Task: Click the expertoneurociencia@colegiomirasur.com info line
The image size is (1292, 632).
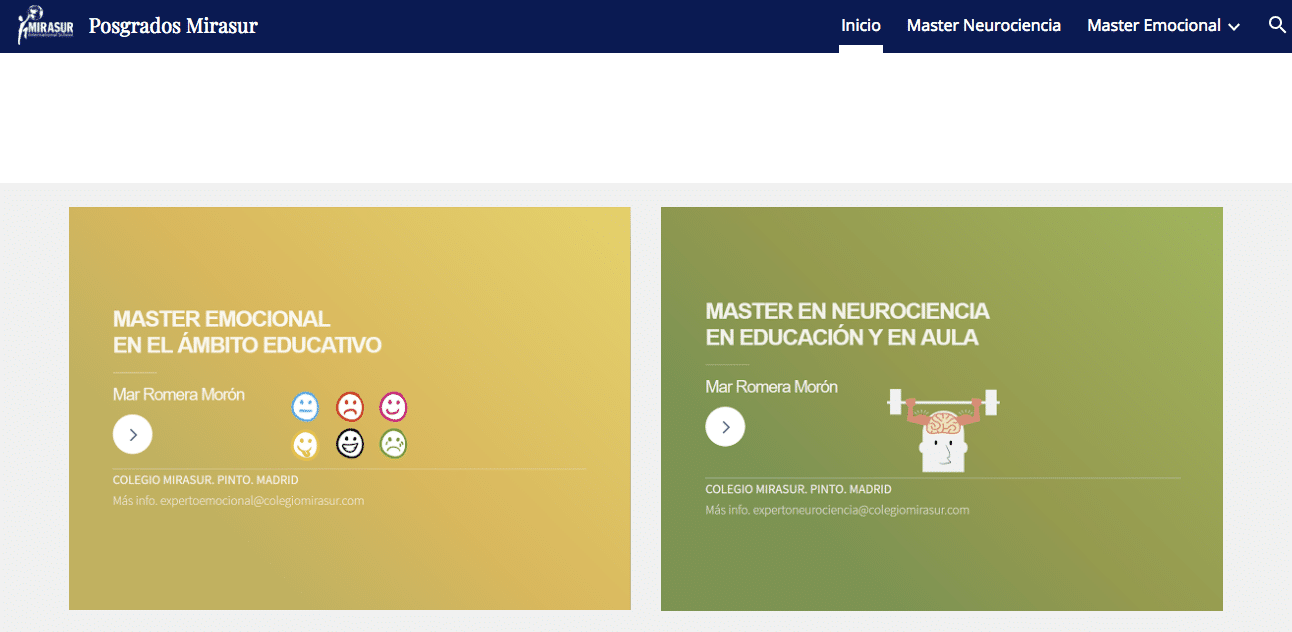Action: click(x=837, y=510)
